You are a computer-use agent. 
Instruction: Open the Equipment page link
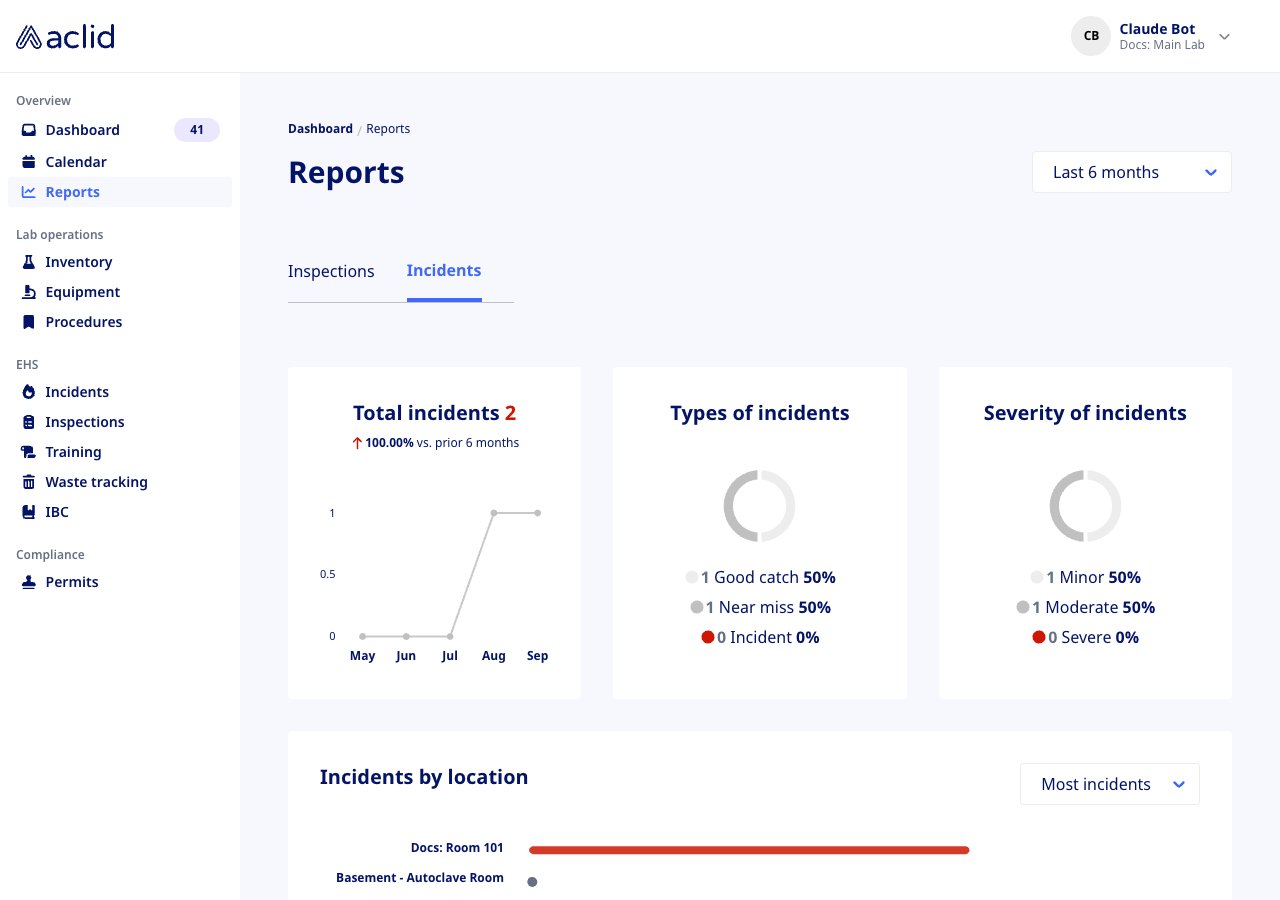point(82,292)
